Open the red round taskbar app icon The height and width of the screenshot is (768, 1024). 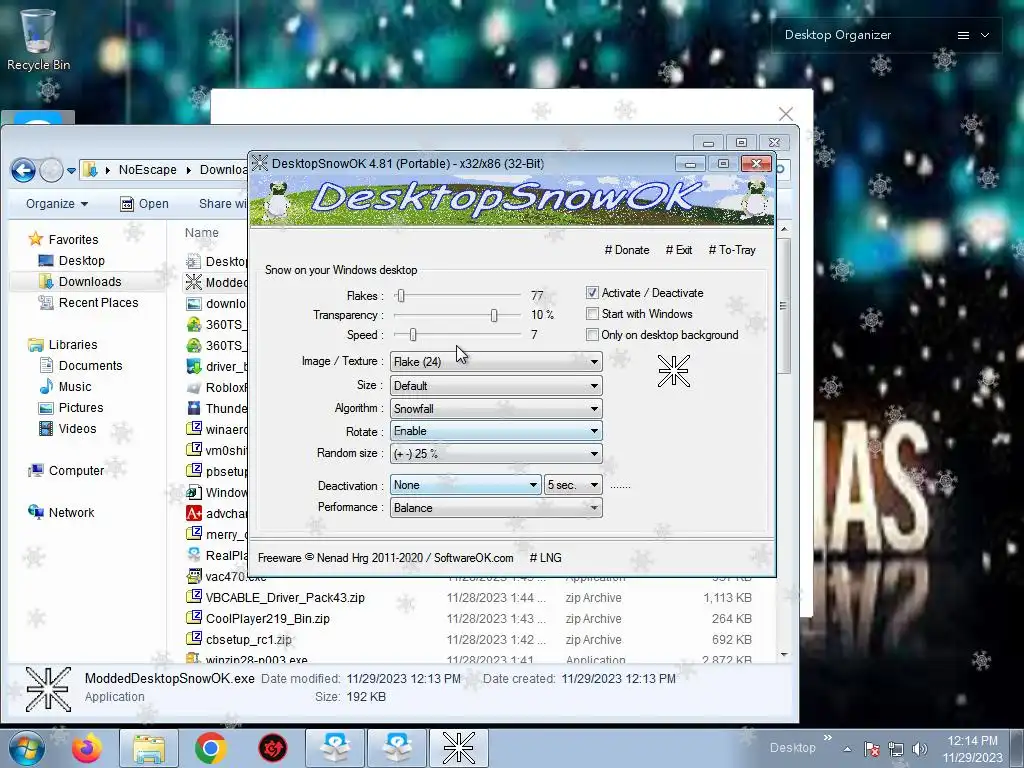(x=272, y=748)
